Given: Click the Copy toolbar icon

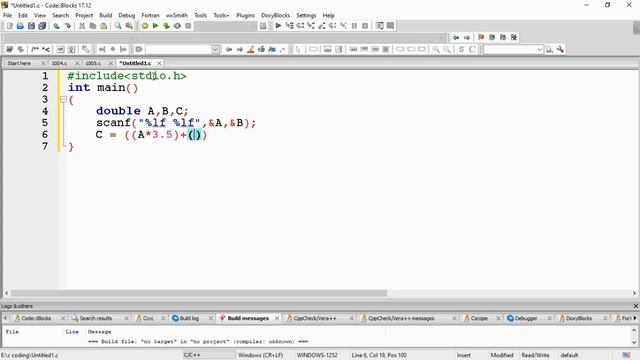Looking at the screenshot, I should pyautogui.click(x=93, y=26).
